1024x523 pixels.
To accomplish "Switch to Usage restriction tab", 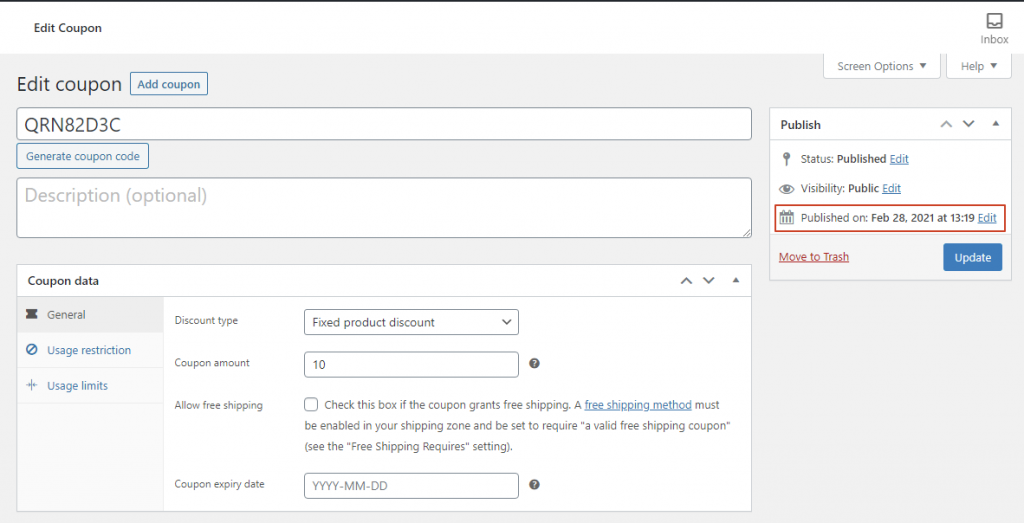I will pos(88,350).
